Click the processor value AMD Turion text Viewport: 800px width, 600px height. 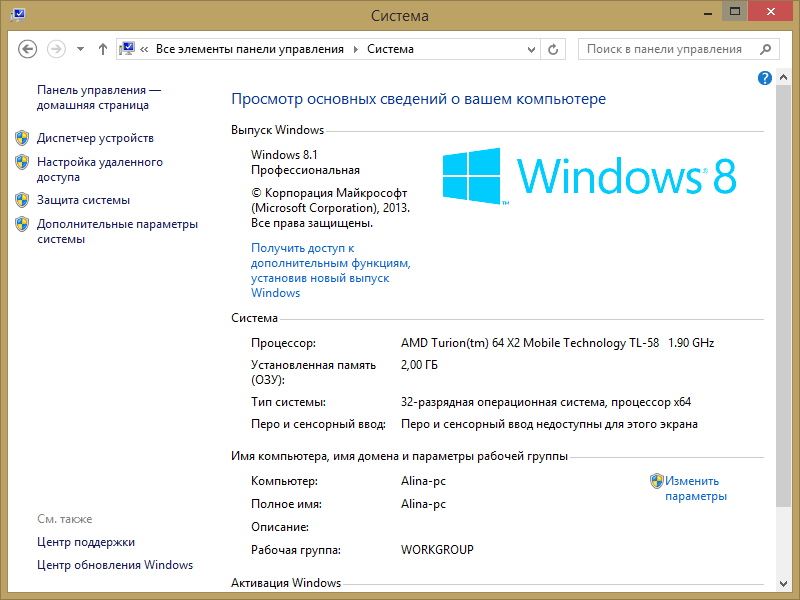[557, 343]
